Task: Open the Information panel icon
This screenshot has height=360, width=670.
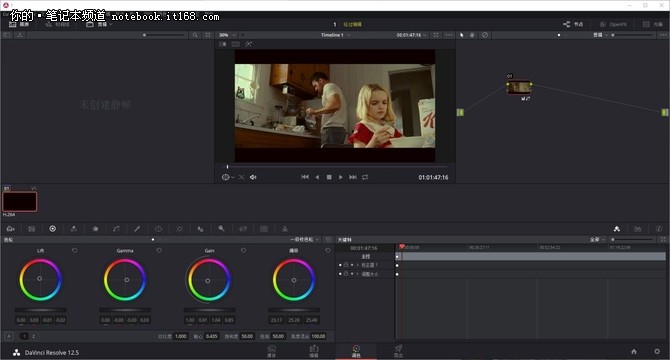Action: pyautogui.click(x=659, y=229)
